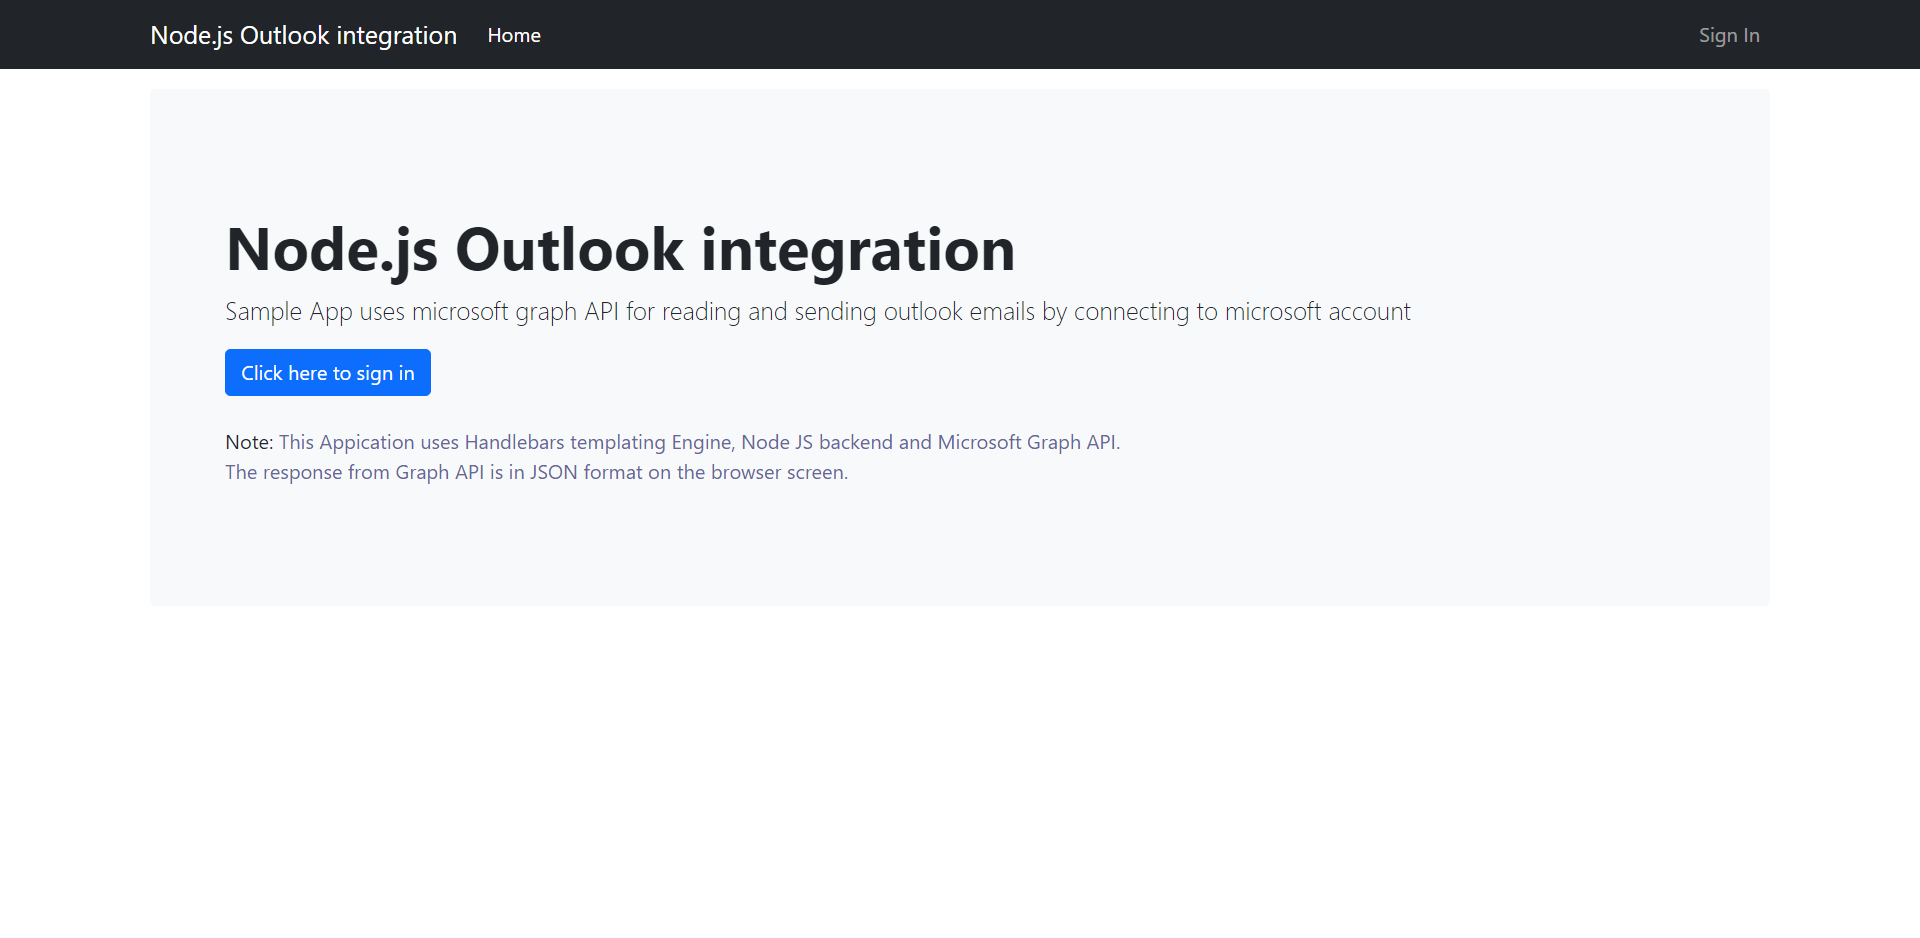
Task: Click the 'Note:' paragraph text
Action: [x=673, y=442]
